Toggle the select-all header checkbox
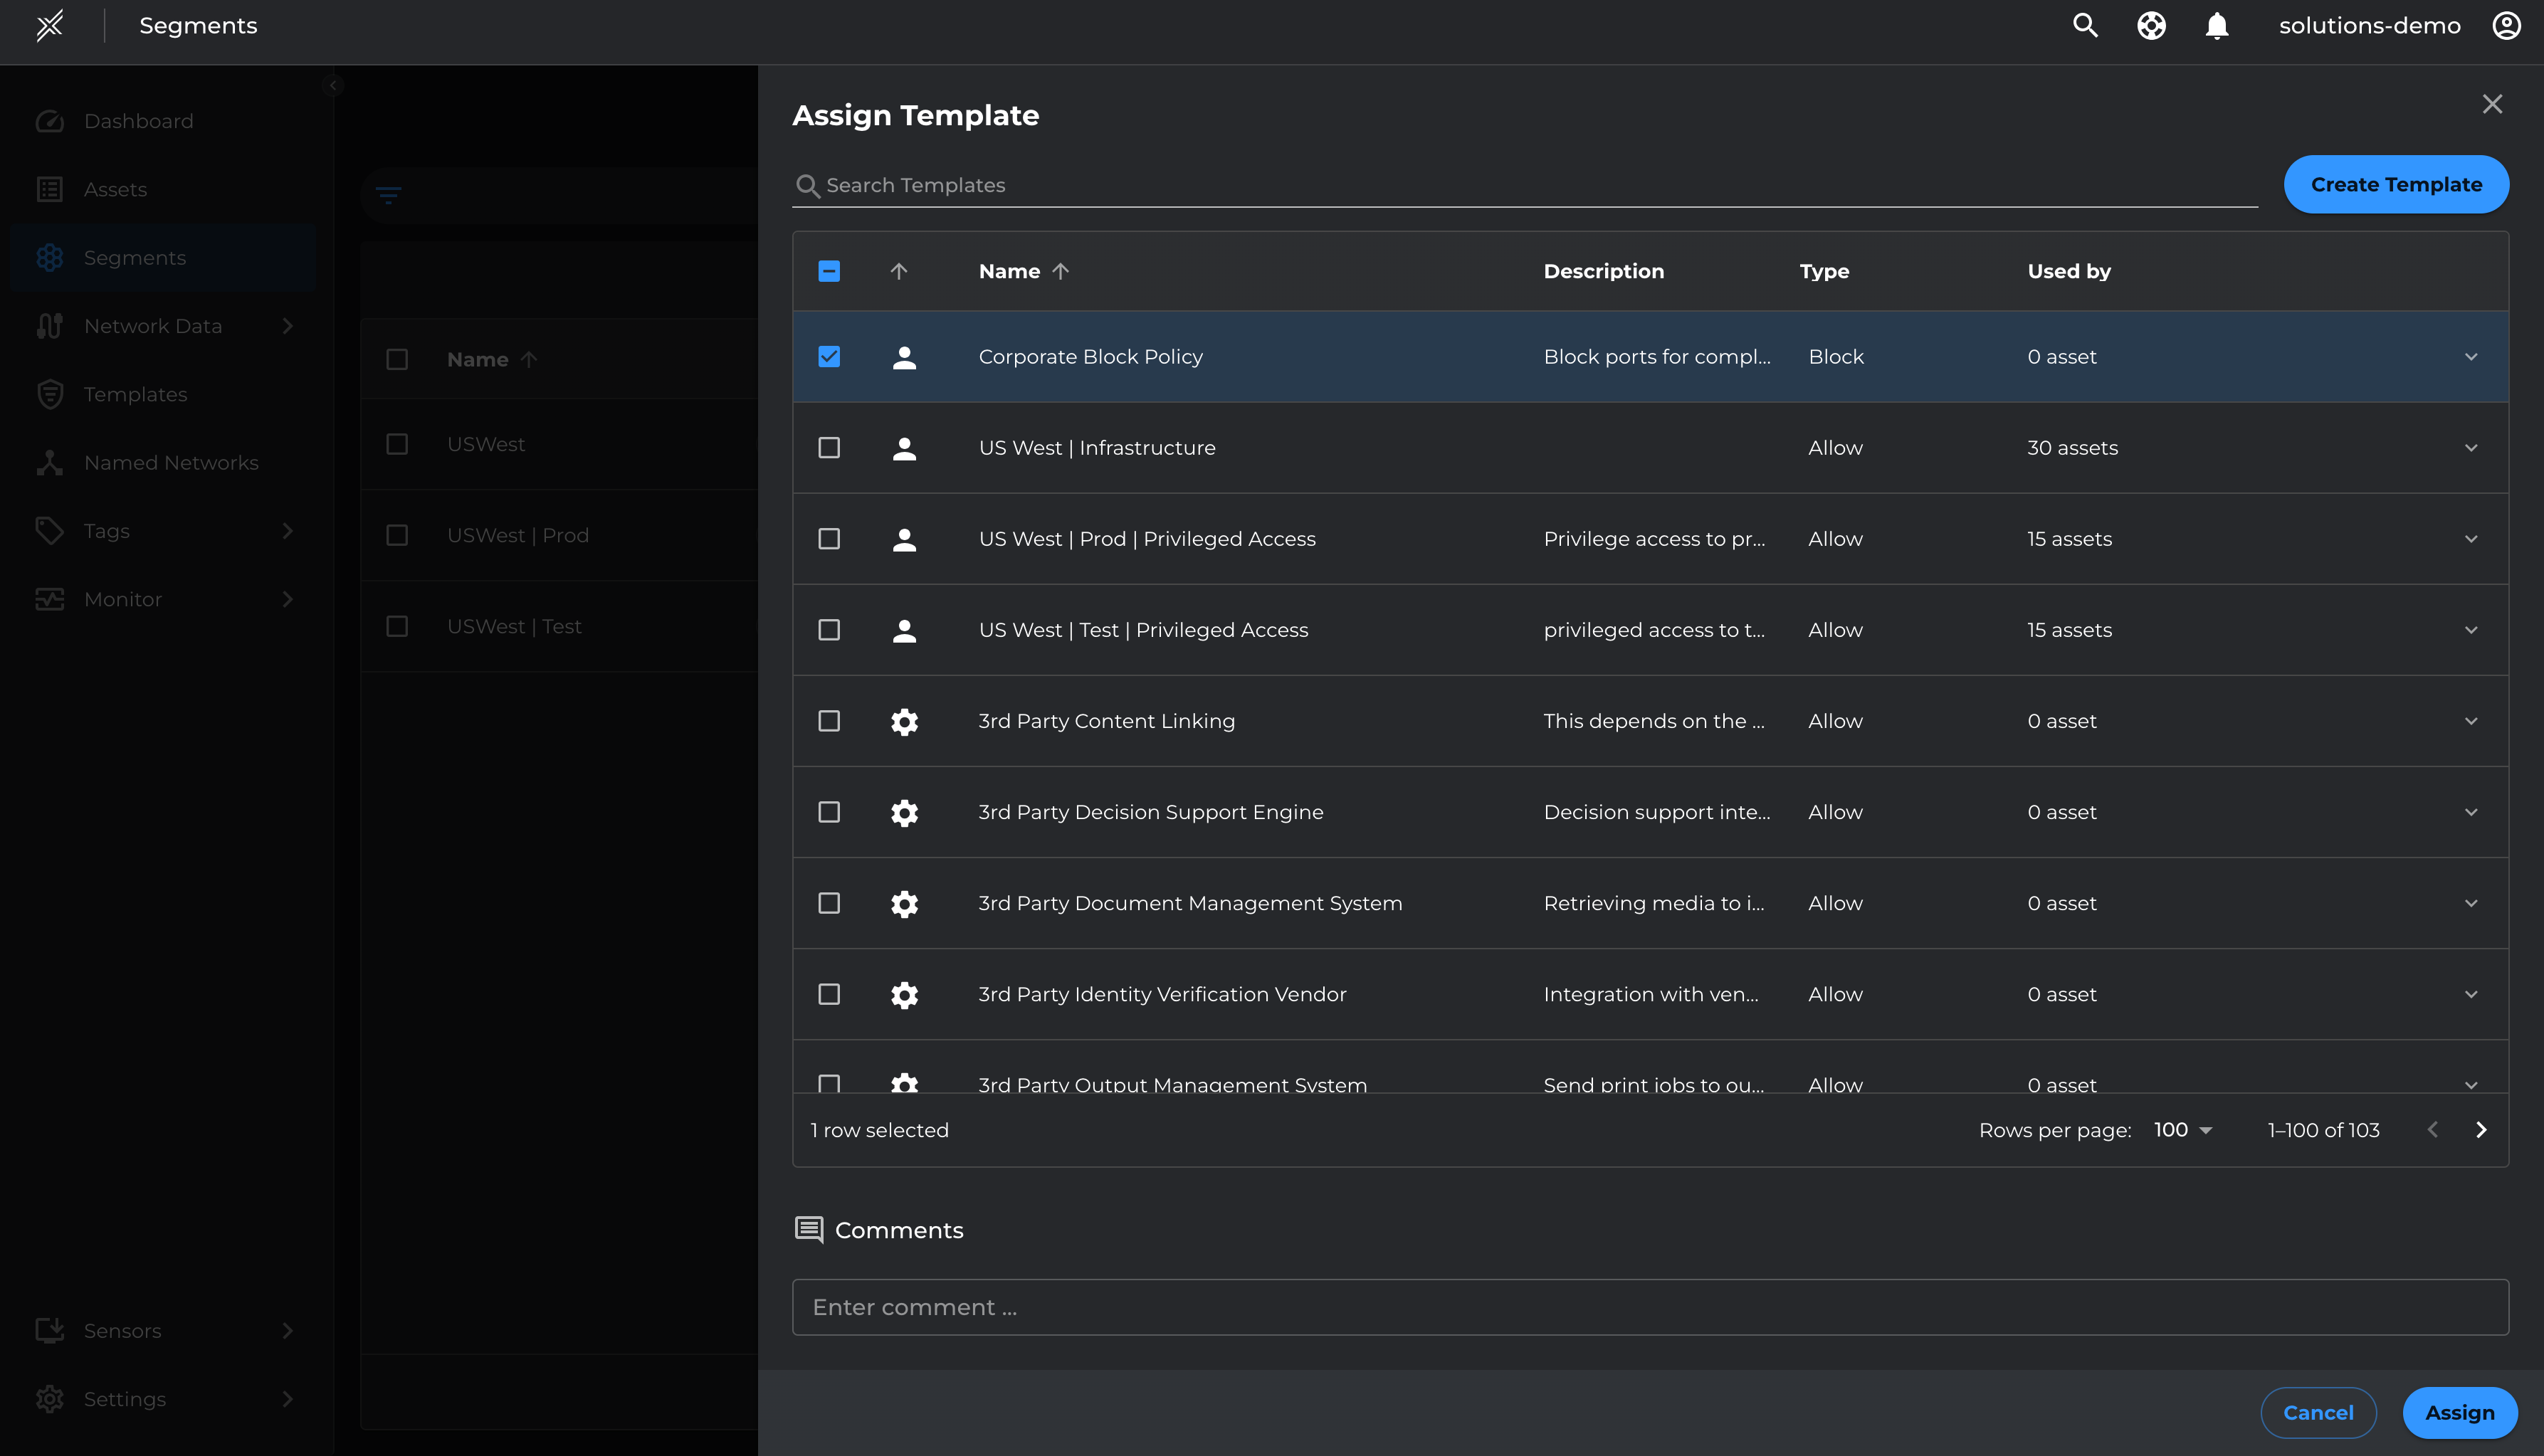This screenshot has width=2544, height=1456. 829,271
